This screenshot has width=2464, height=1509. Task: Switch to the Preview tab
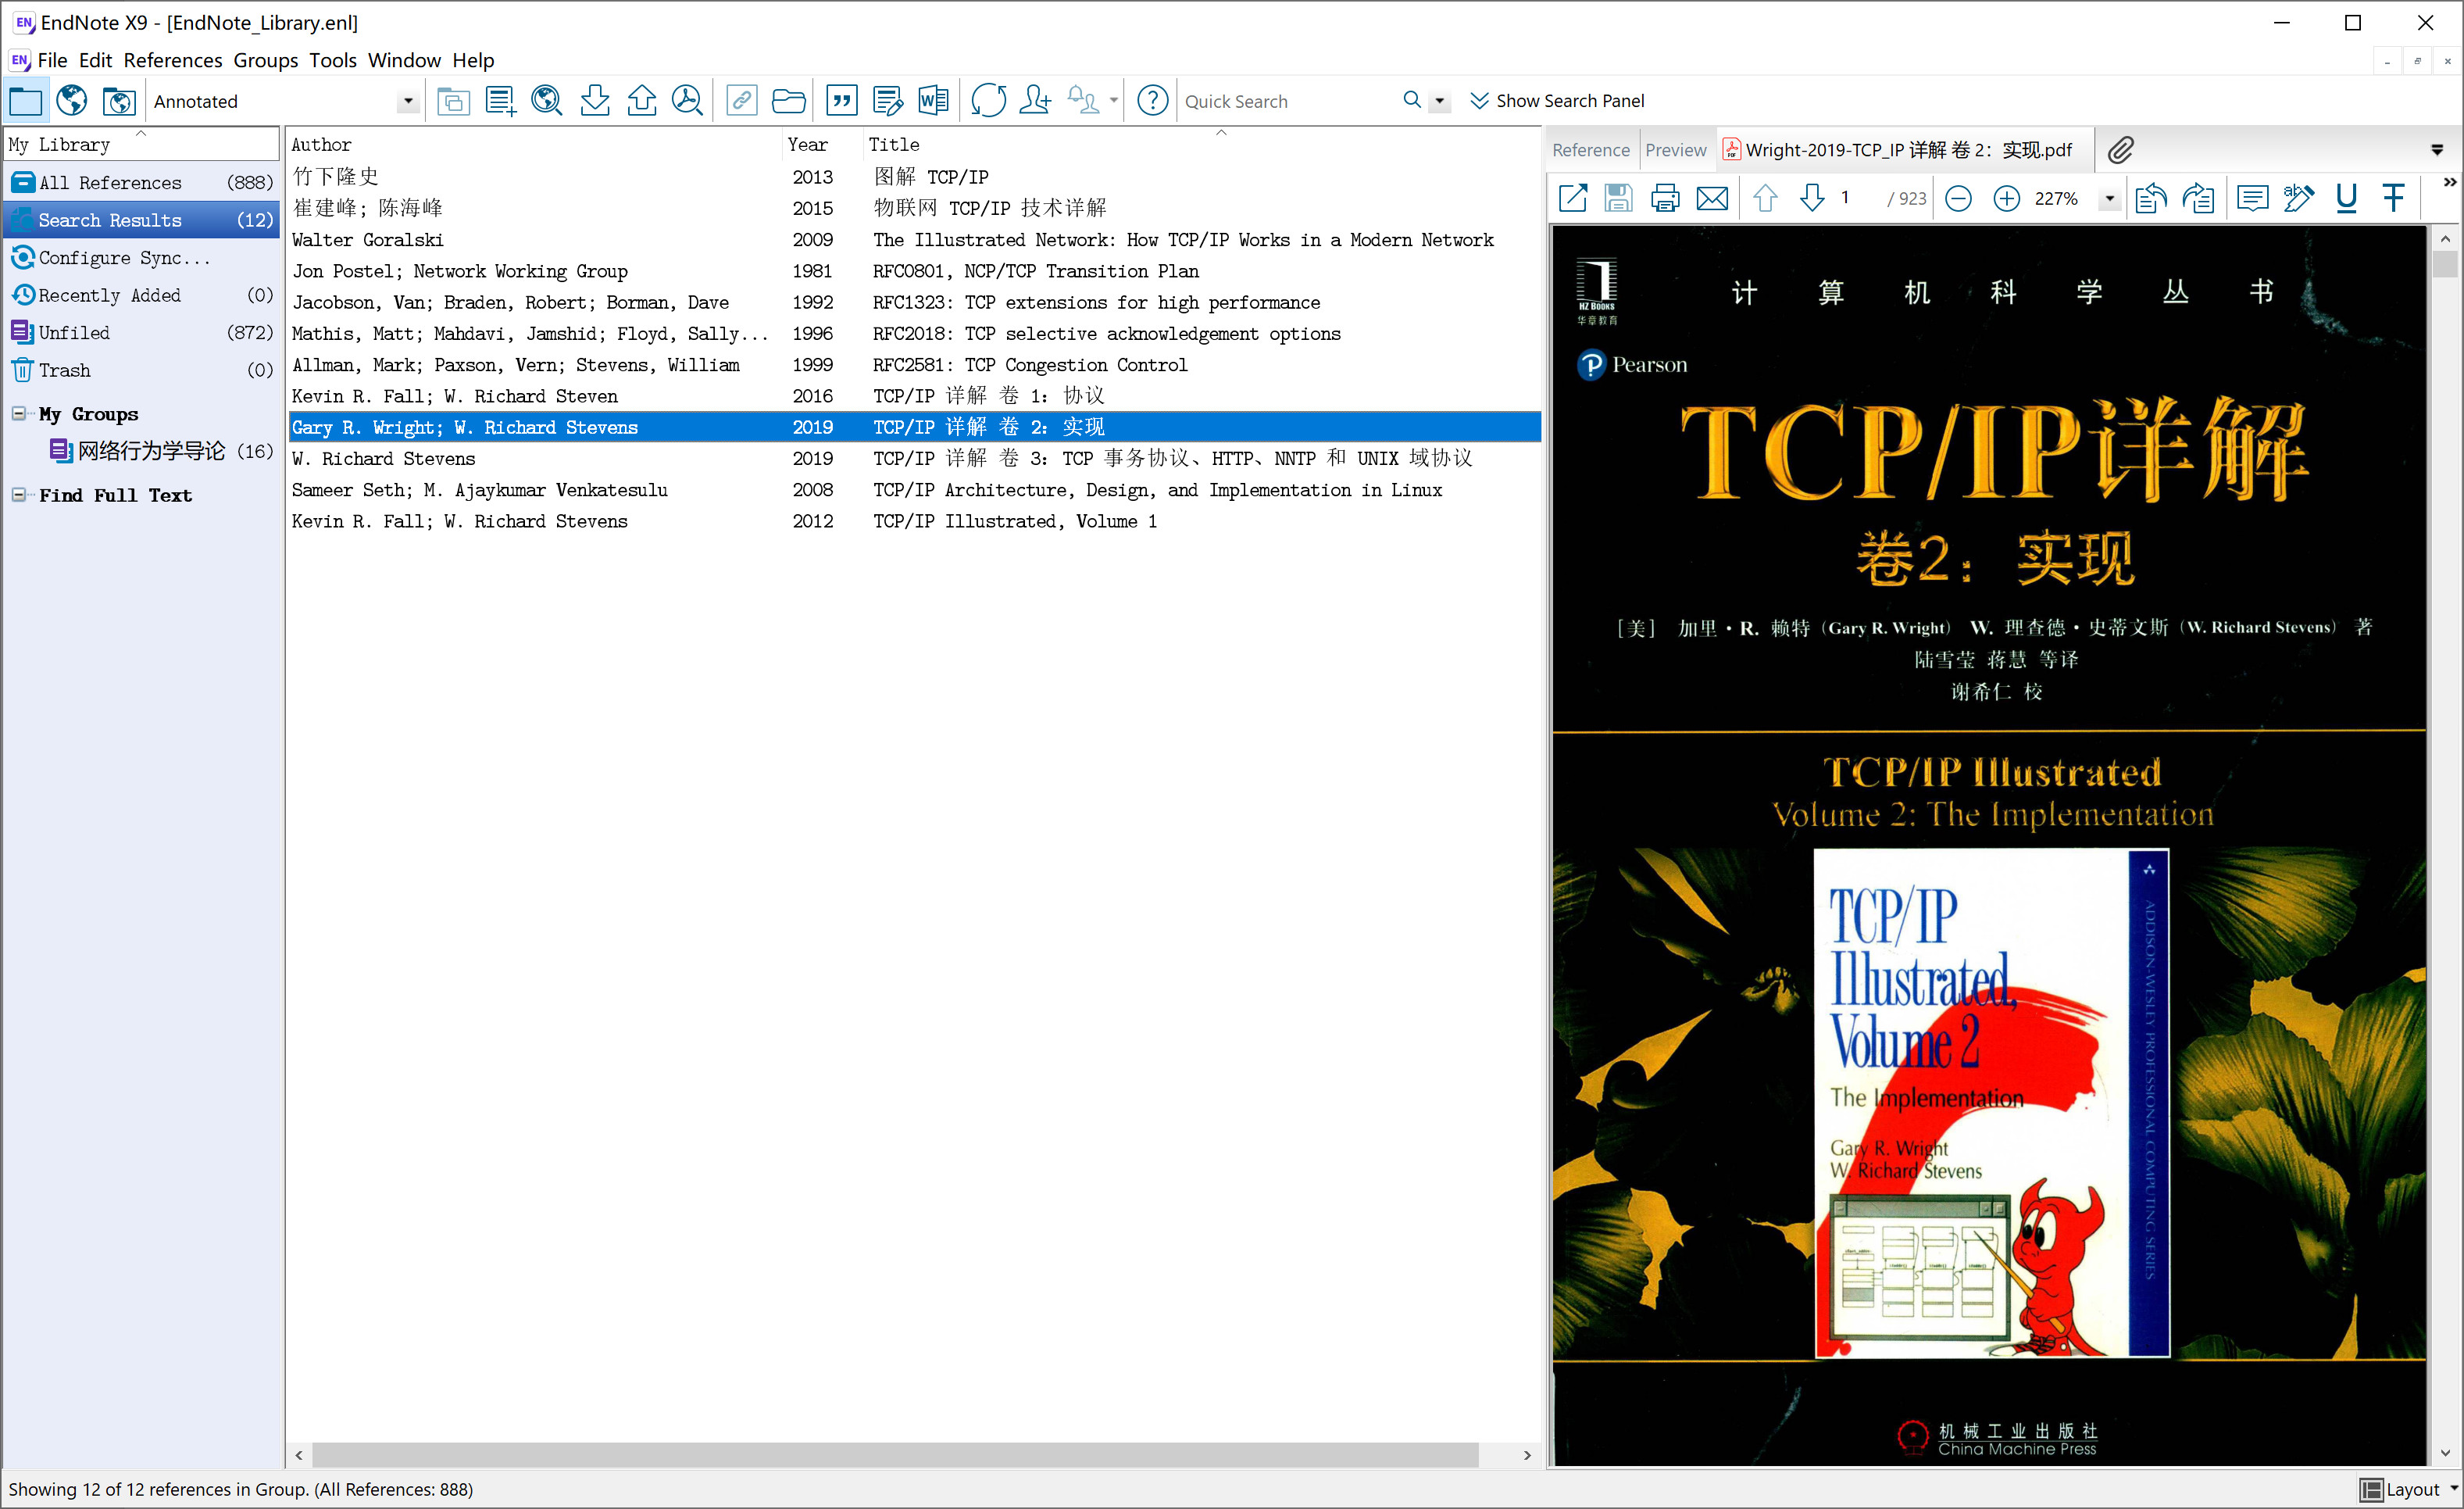click(1676, 150)
